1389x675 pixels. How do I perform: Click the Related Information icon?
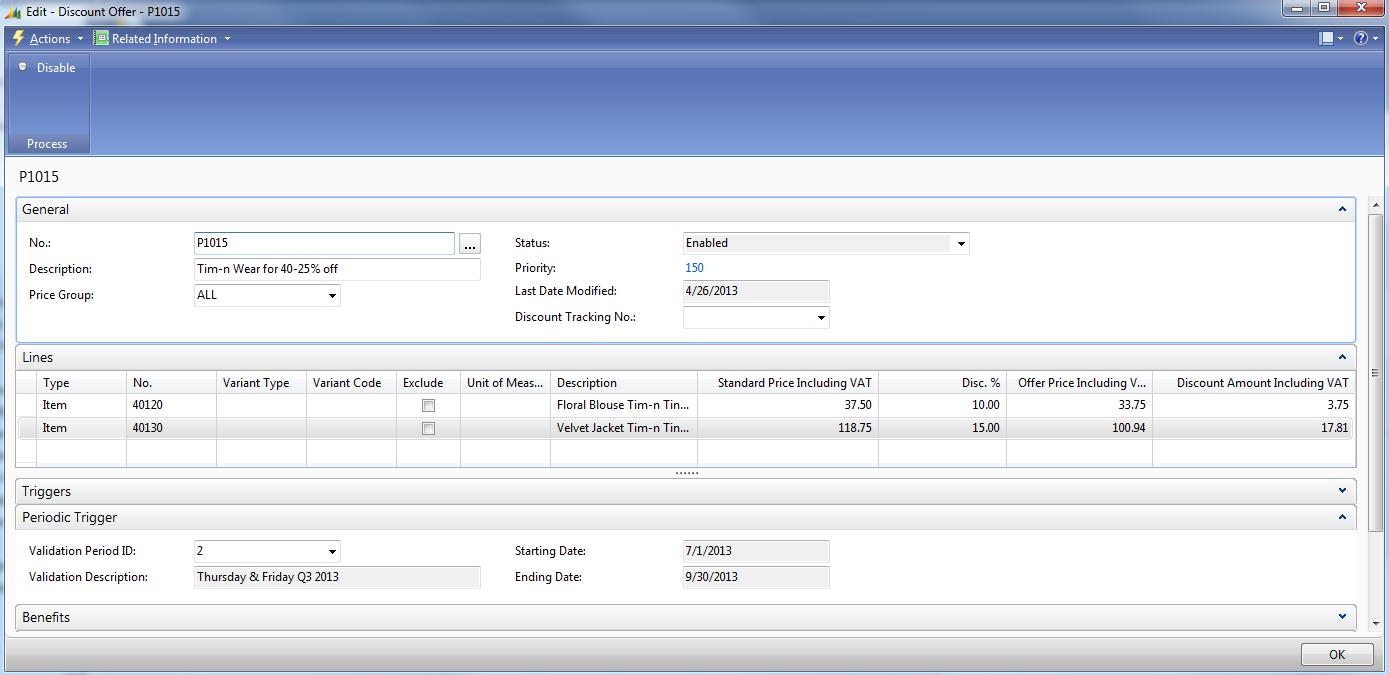click(101, 38)
